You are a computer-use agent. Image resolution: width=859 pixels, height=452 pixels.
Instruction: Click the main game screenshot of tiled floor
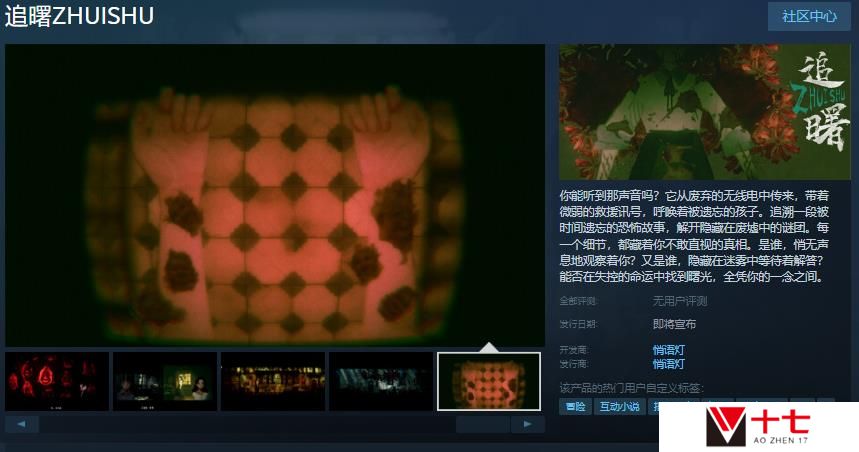tap(274, 195)
